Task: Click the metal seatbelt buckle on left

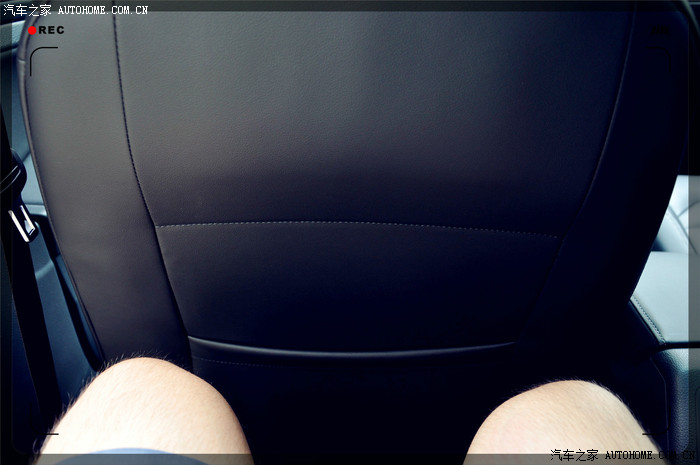Action: [22, 220]
